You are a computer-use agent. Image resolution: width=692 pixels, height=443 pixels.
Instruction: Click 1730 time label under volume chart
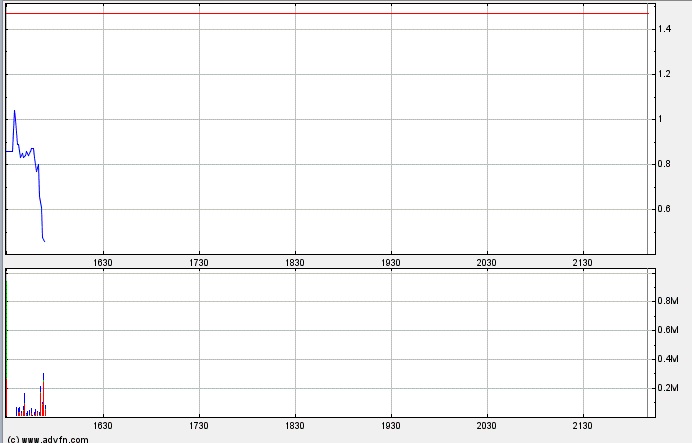(199, 425)
